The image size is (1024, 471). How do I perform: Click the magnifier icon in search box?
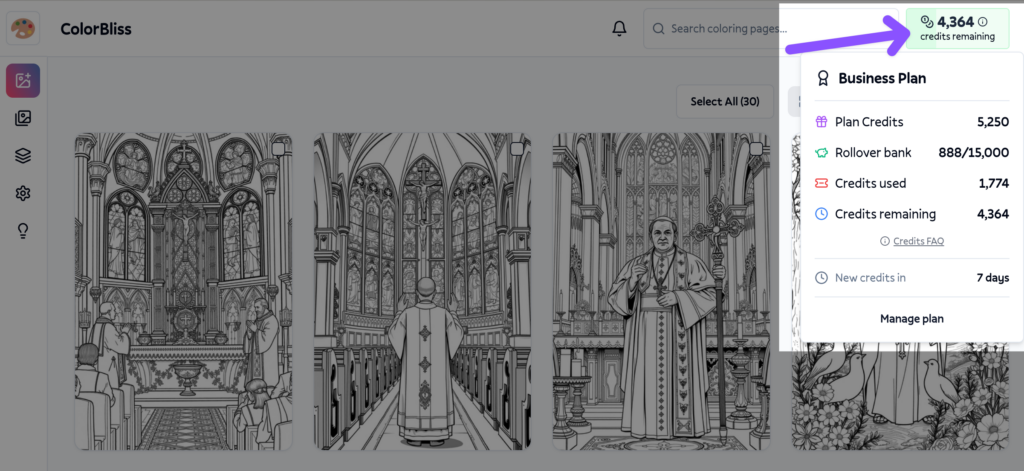point(658,29)
